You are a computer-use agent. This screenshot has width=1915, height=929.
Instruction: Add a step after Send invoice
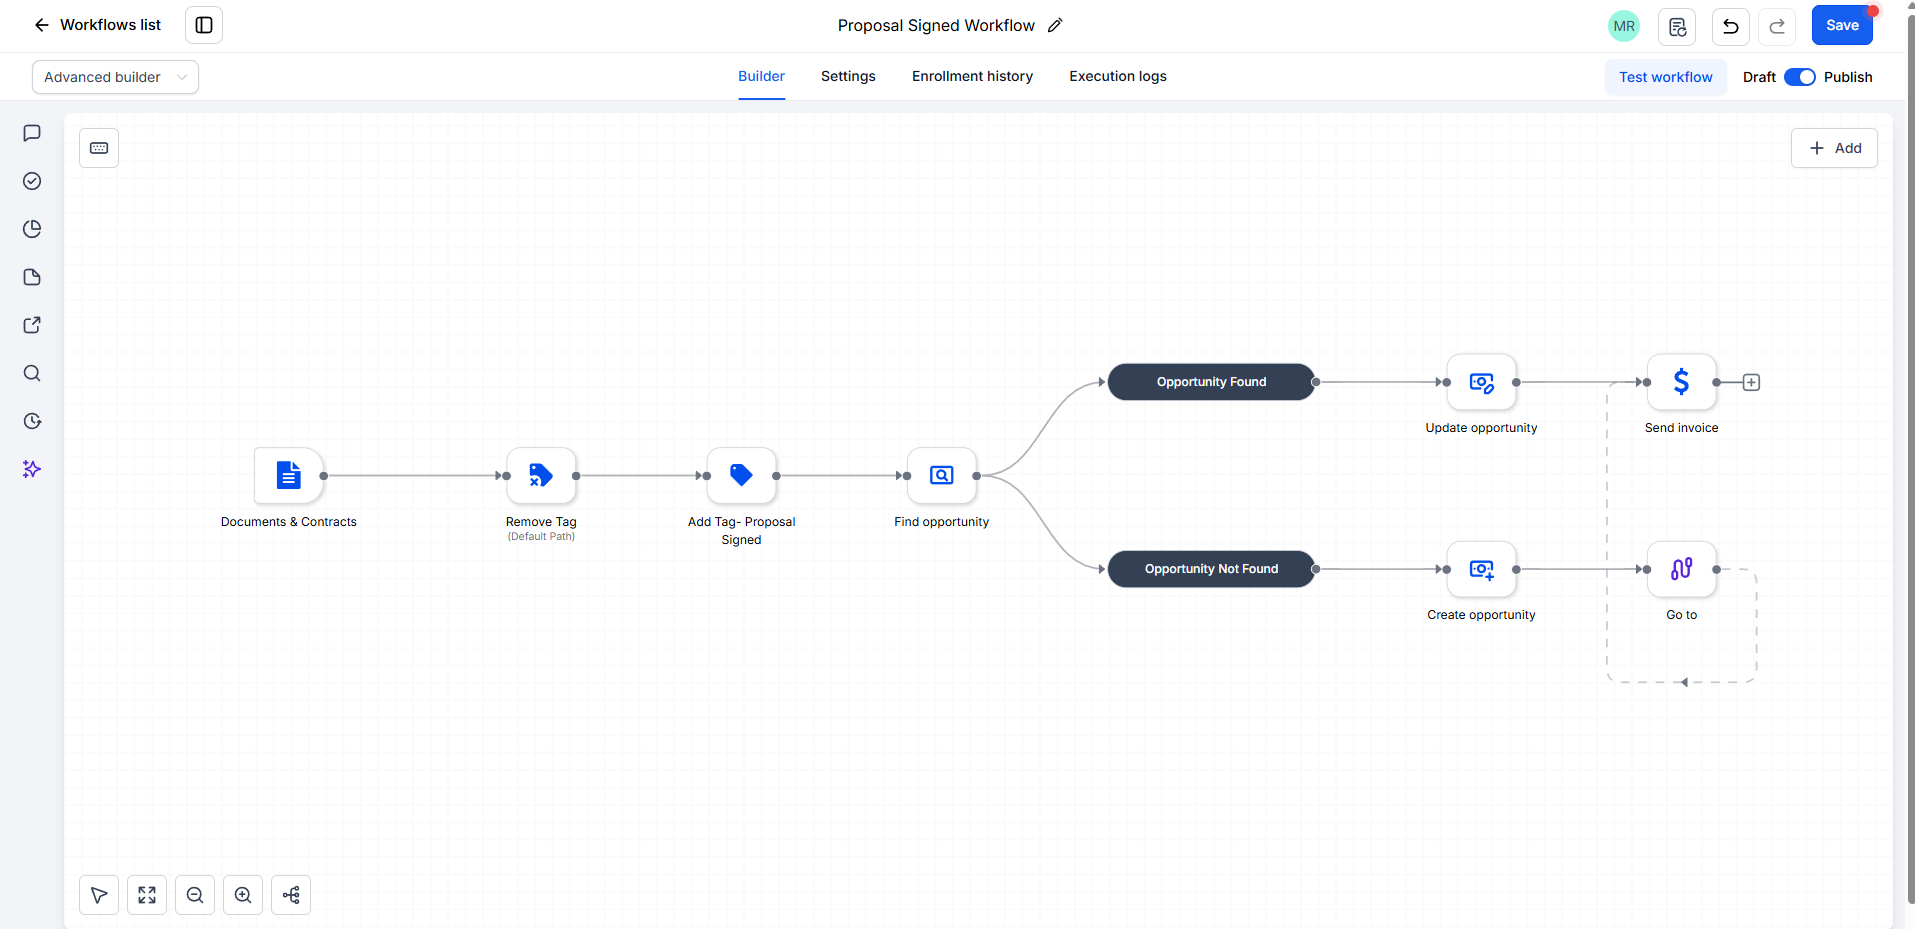(1751, 382)
